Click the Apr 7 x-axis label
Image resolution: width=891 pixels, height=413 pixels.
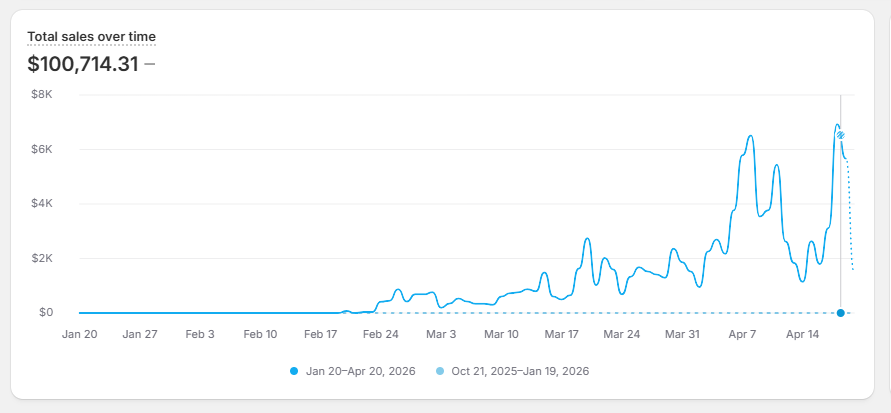click(x=742, y=335)
